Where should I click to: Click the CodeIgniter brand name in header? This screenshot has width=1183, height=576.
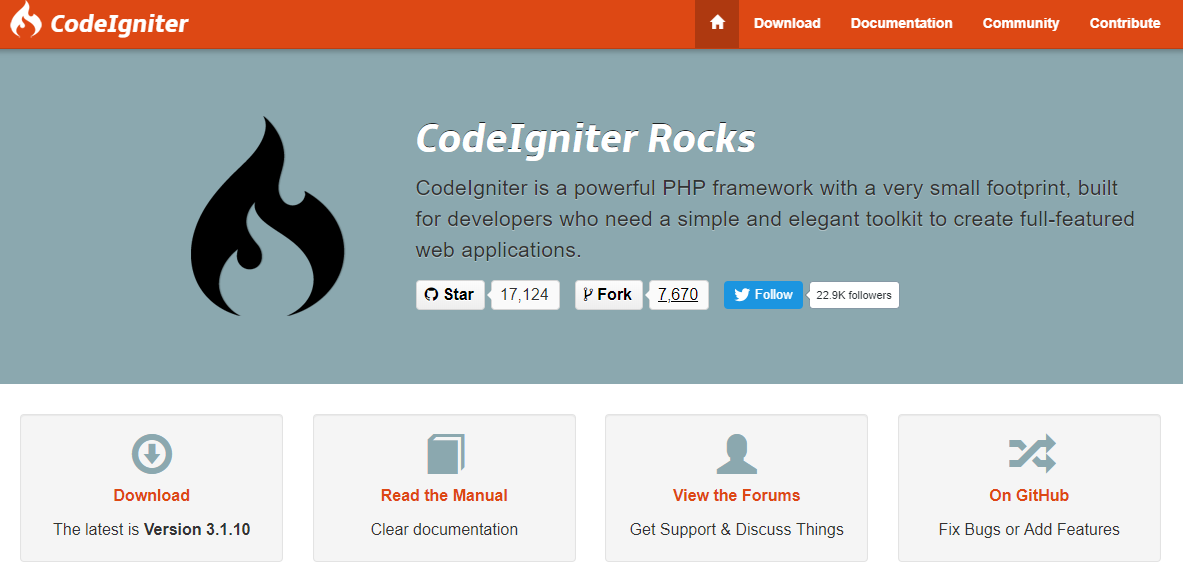click(x=119, y=24)
